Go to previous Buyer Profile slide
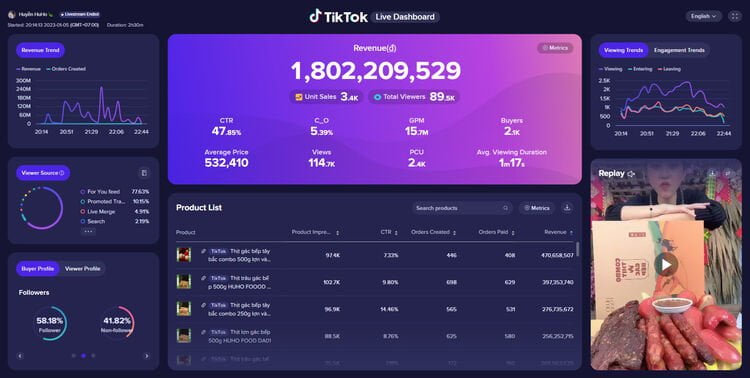The image size is (750, 378). 20,356
